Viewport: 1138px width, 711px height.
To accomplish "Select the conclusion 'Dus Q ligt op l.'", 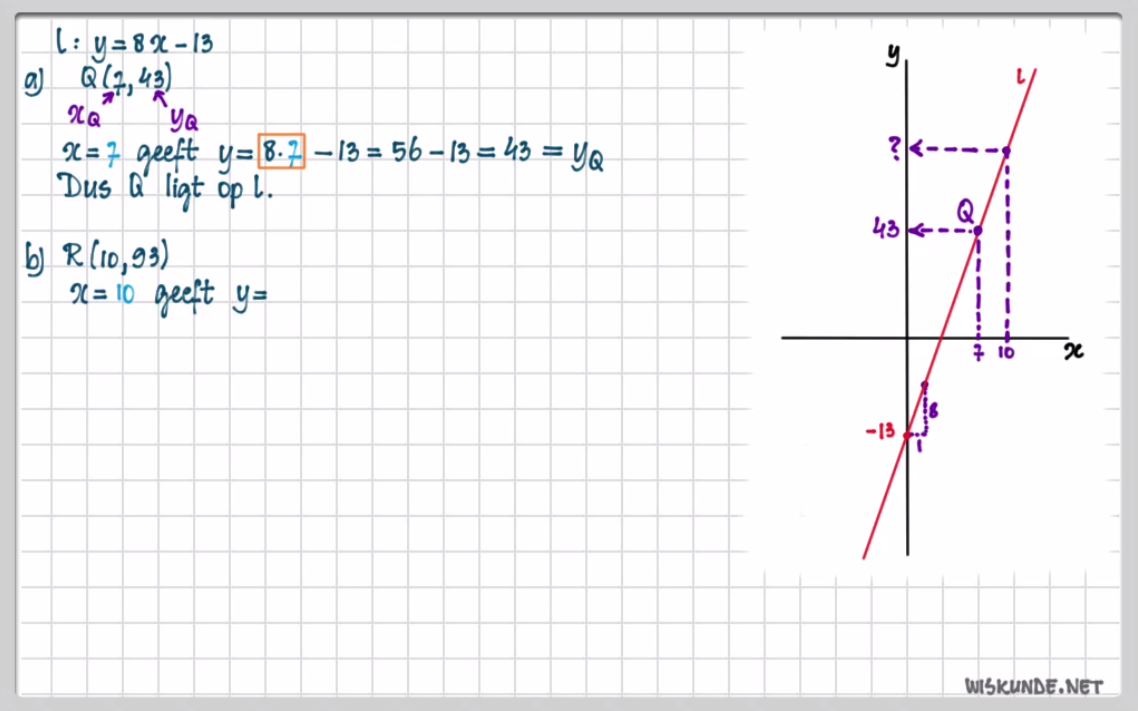I will pos(165,189).
